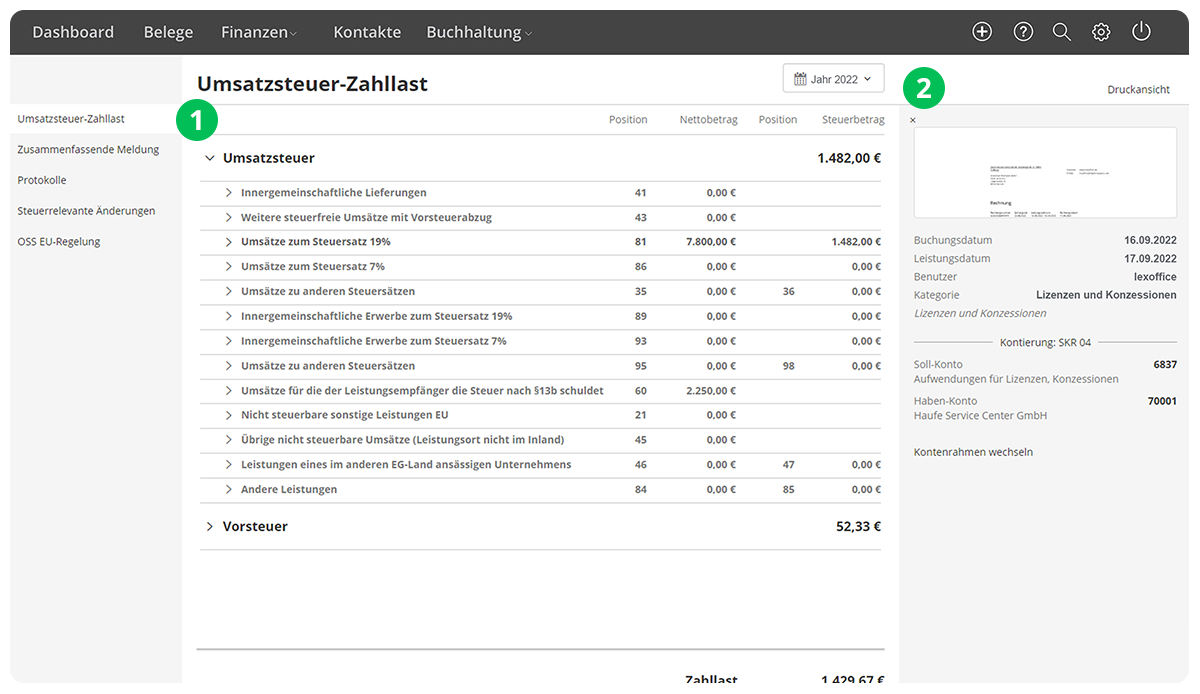Close the receipt detail panel with x
Image resolution: width=1200 pixels, height=694 pixels.
(913, 121)
